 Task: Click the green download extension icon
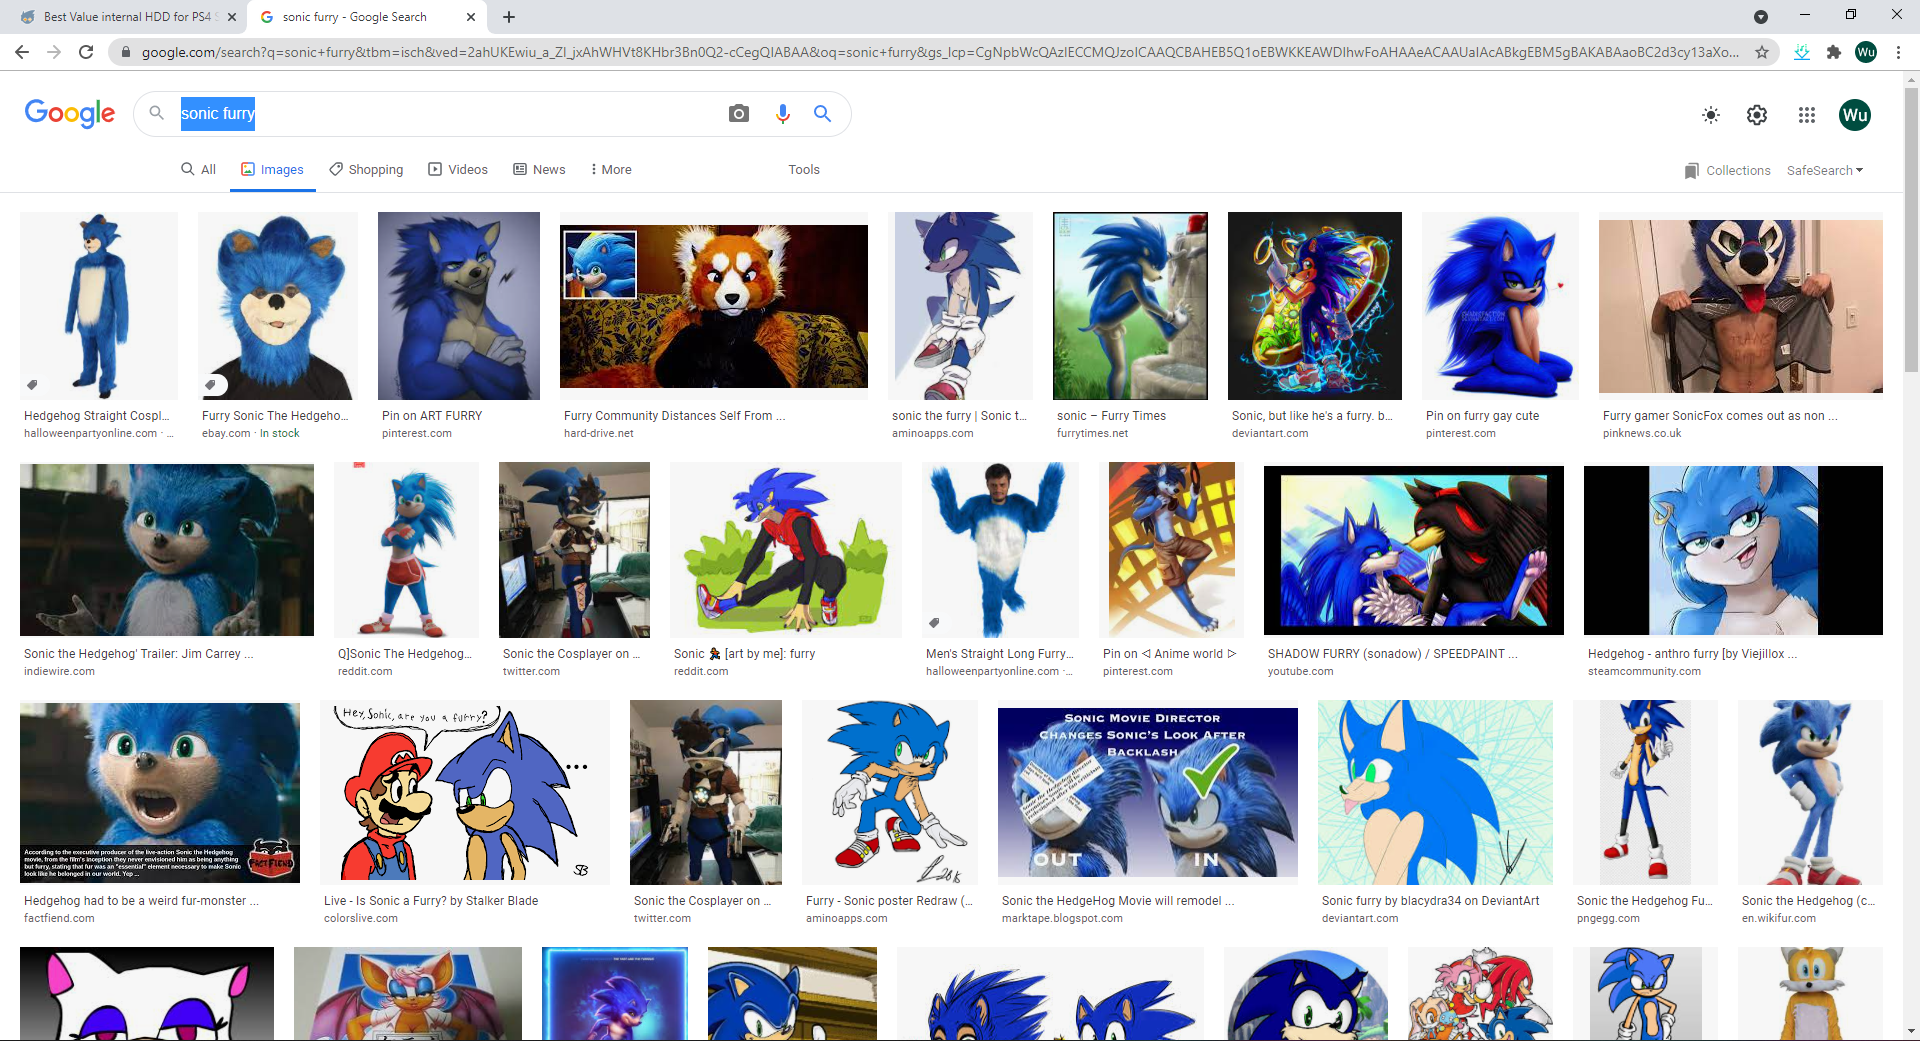pyautogui.click(x=1802, y=52)
